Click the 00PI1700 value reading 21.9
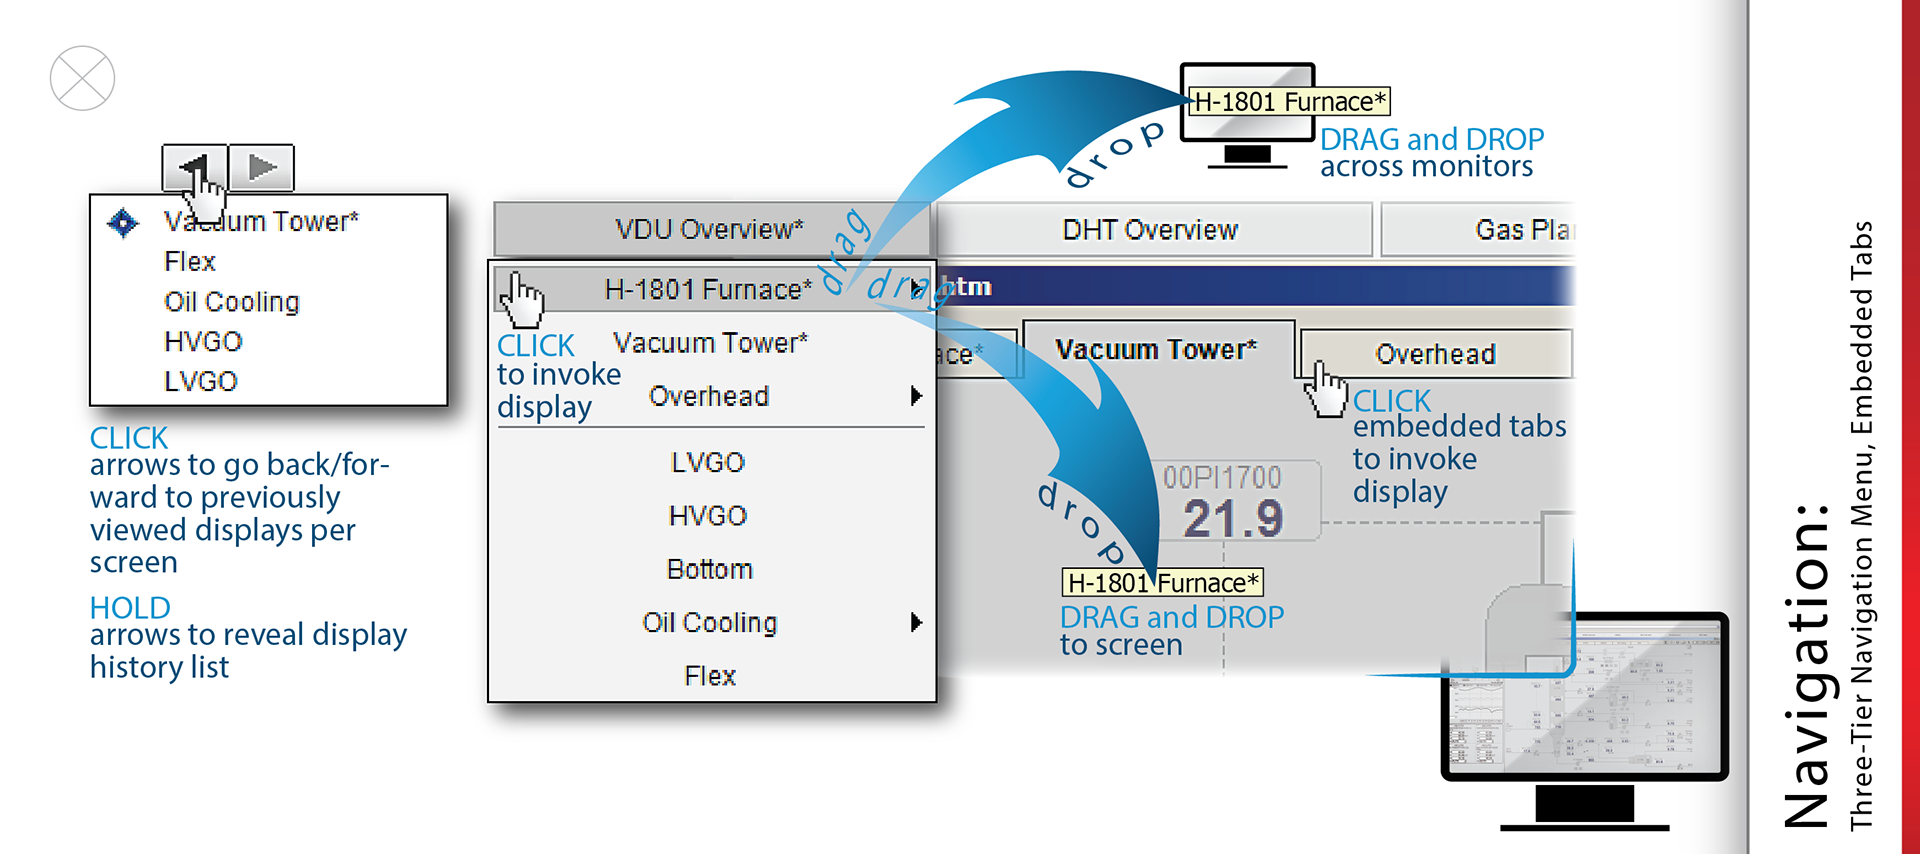Image resolution: width=1920 pixels, height=854 pixels. point(1232,518)
